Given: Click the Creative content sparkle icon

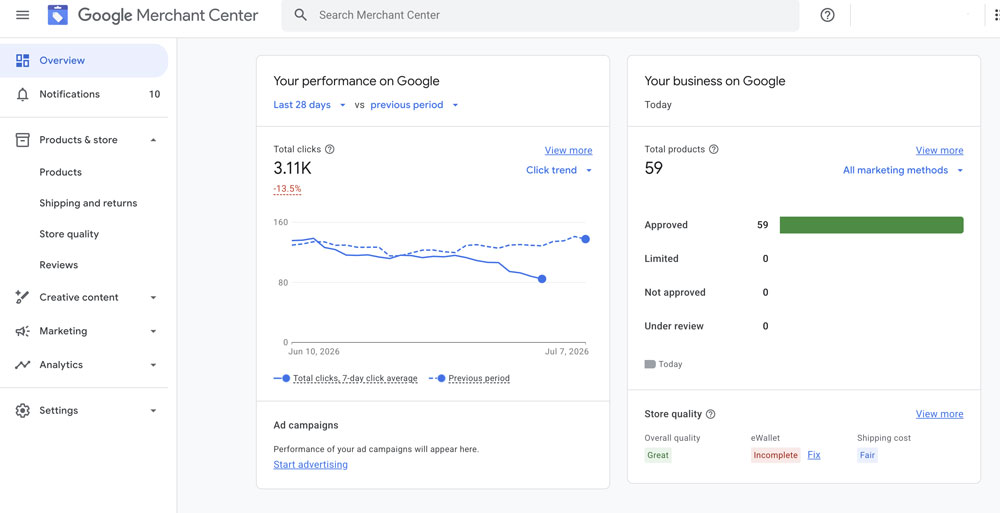Looking at the screenshot, I should 23,297.
